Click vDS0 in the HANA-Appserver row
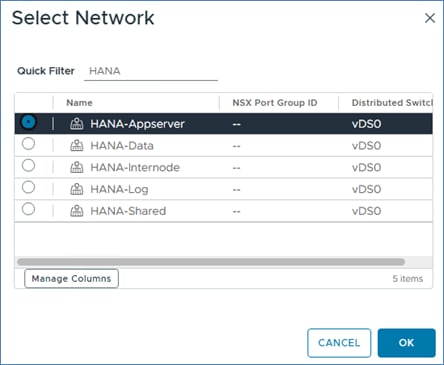The image size is (444, 365). coord(366,124)
